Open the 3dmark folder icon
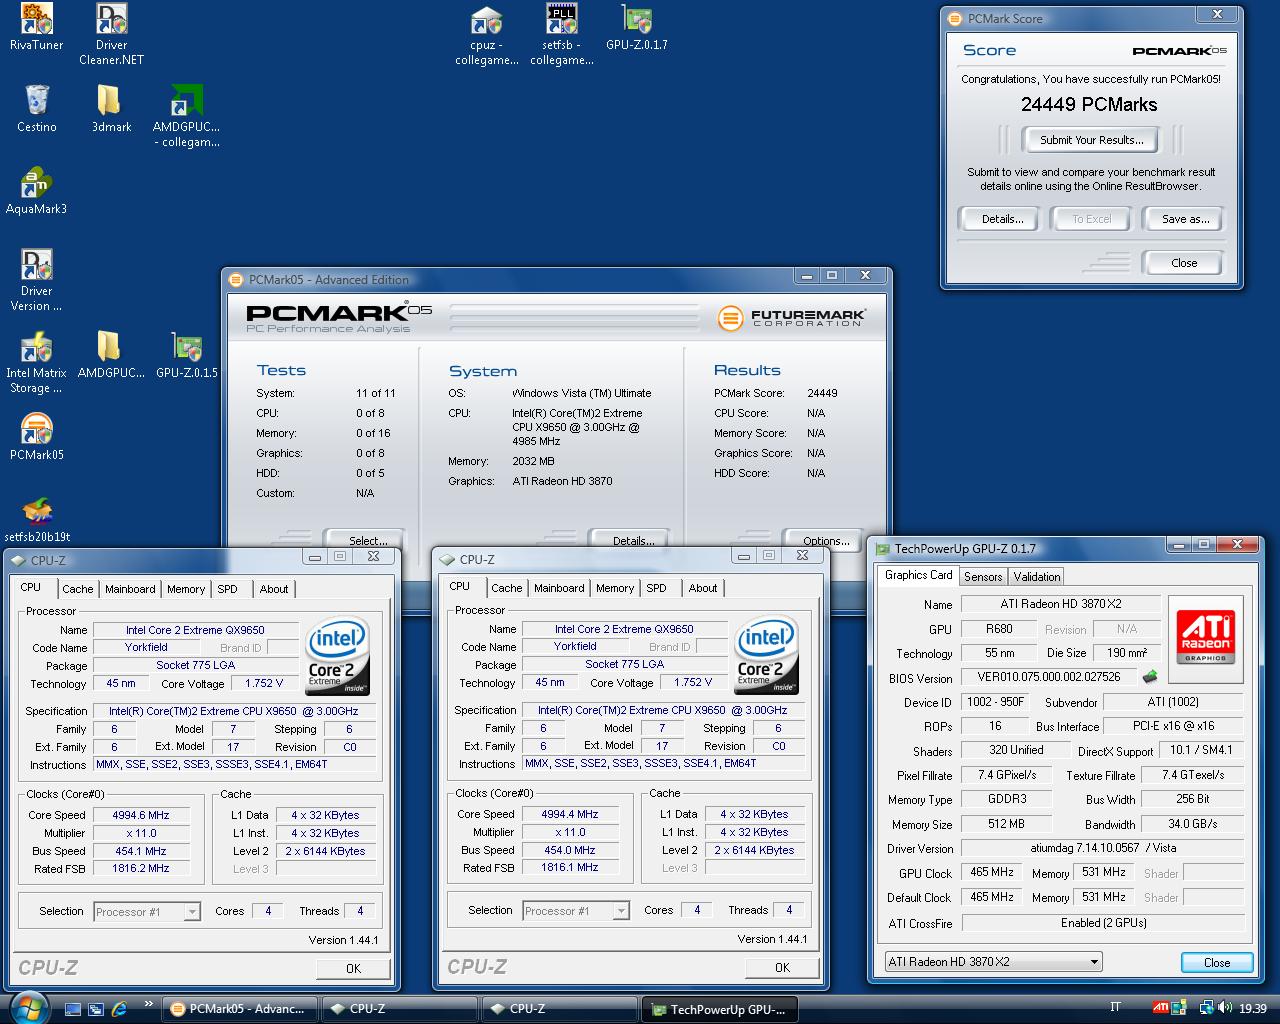The height and width of the screenshot is (1024, 1280). [x=109, y=101]
